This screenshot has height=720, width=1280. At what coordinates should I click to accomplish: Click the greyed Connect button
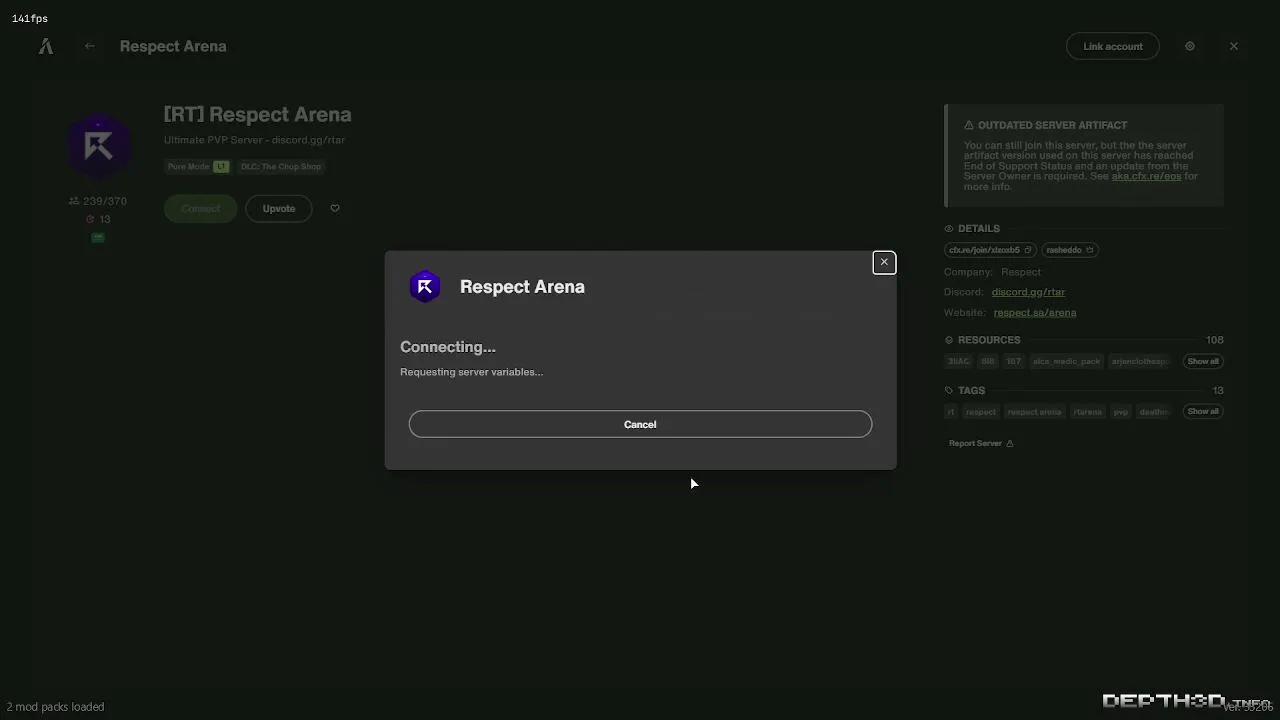pos(200,209)
